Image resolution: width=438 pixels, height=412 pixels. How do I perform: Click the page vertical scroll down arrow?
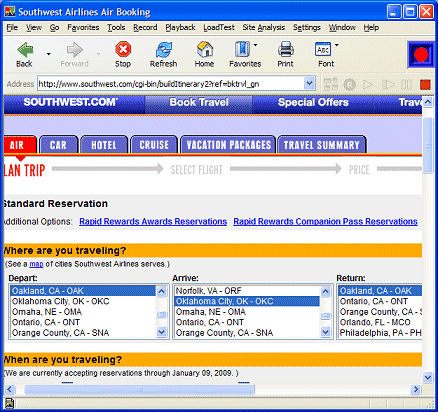coord(428,377)
